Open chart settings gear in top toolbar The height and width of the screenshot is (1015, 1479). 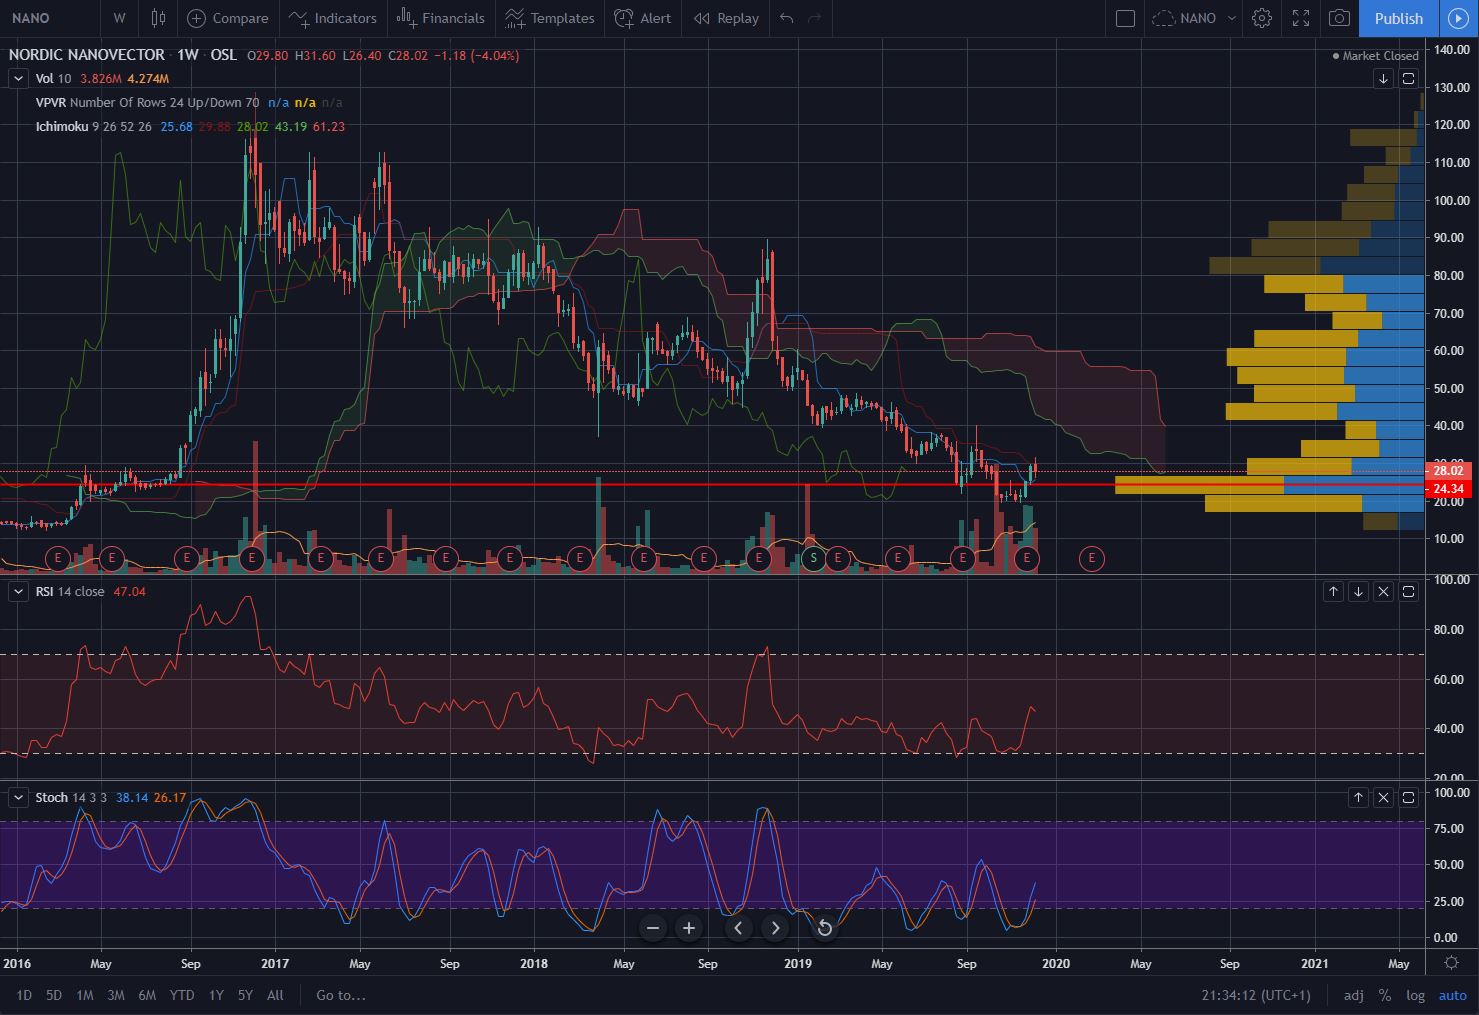click(1262, 18)
